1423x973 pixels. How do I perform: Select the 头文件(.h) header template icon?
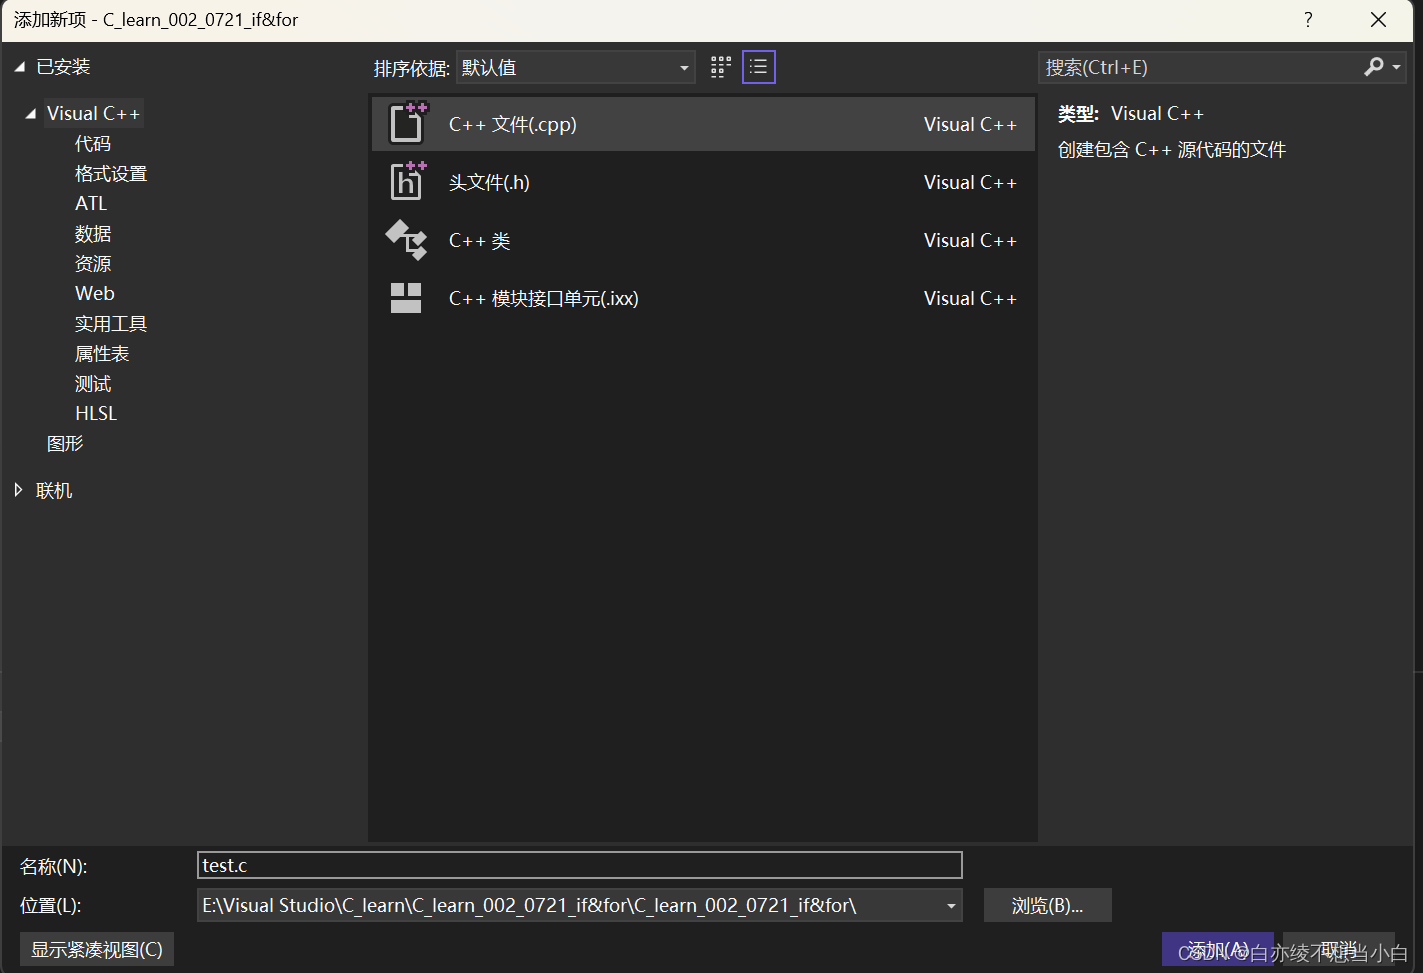(406, 181)
